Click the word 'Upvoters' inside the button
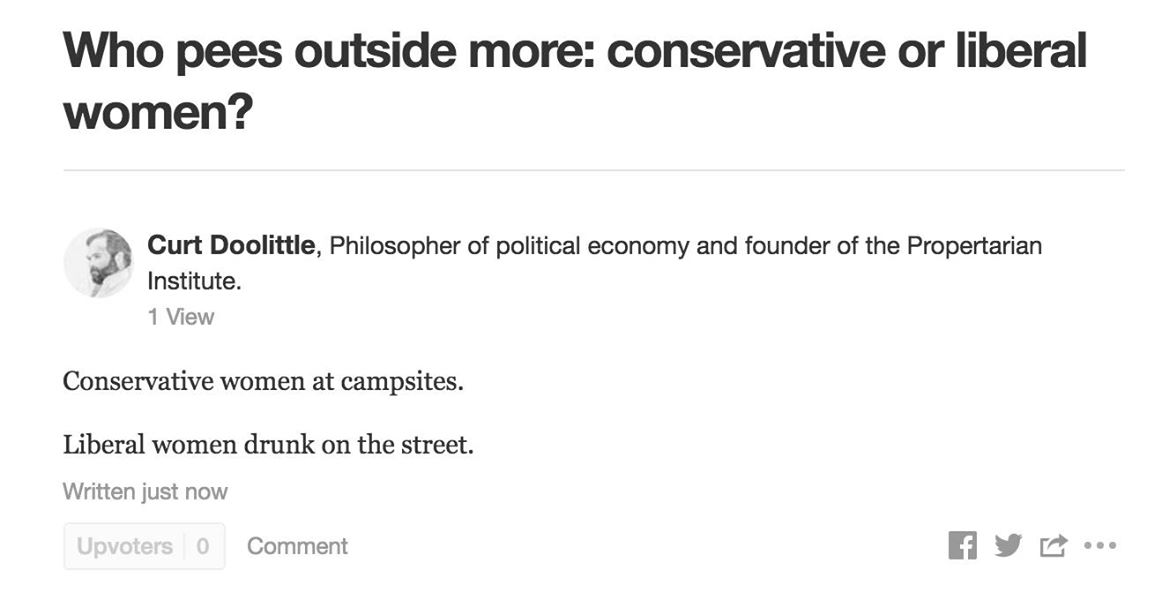The width and height of the screenshot is (1162, 600). click(x=124, y=546)
